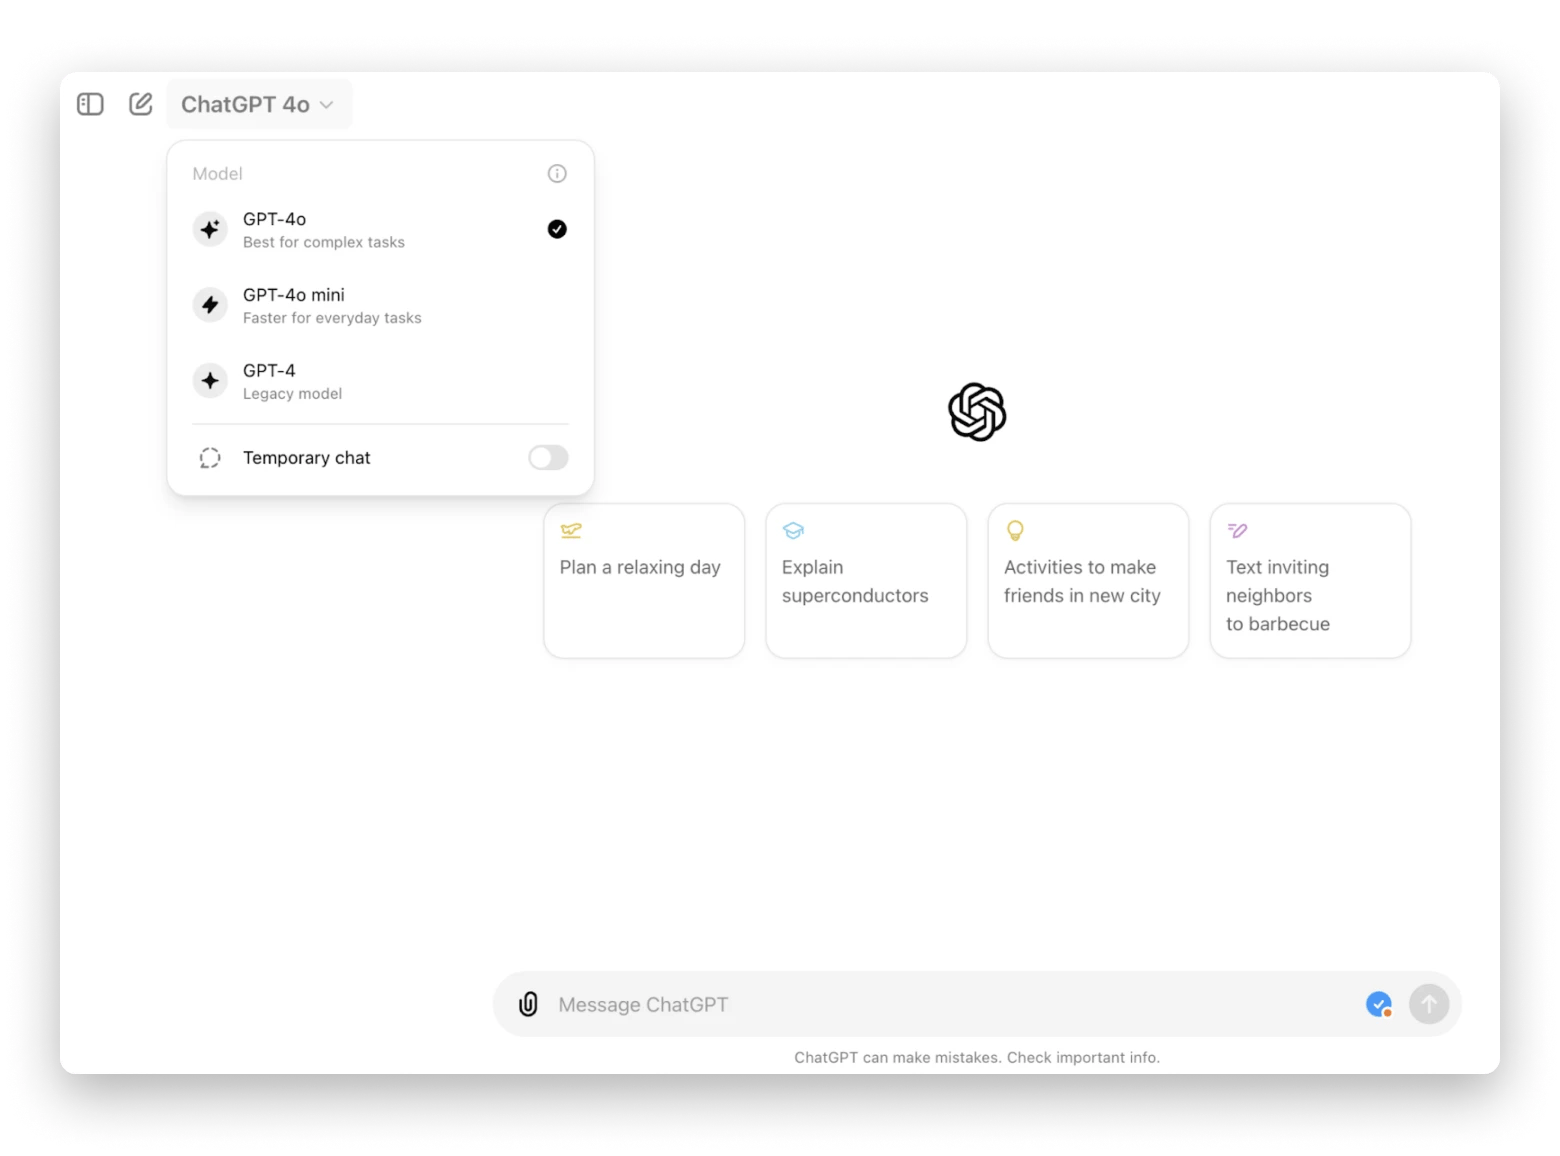1560x1156 pixels.
Task: Click the ChatGPT can make mistakes disclaimer
Action: 977,1058
